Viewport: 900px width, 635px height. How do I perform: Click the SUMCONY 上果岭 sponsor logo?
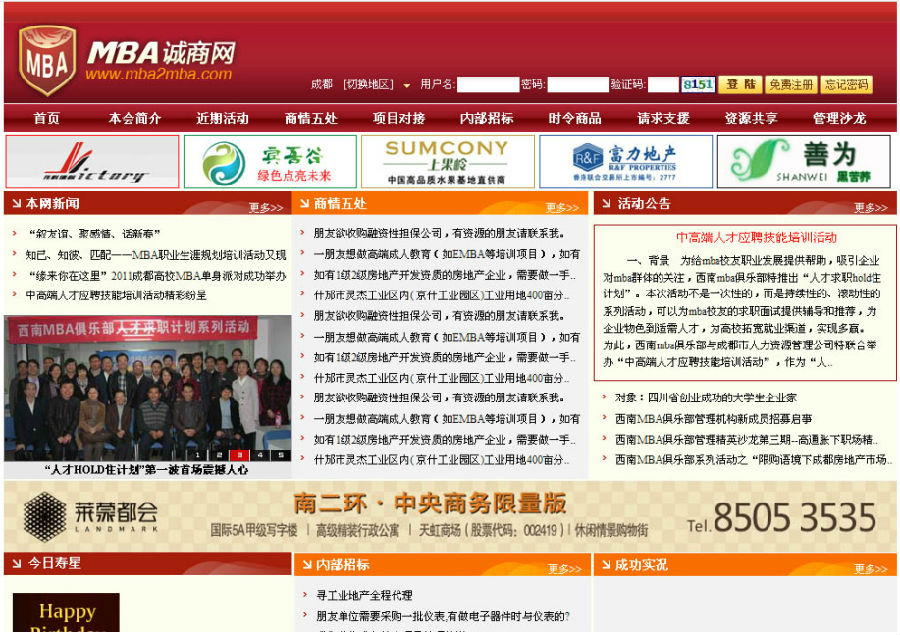pos(447,161)
